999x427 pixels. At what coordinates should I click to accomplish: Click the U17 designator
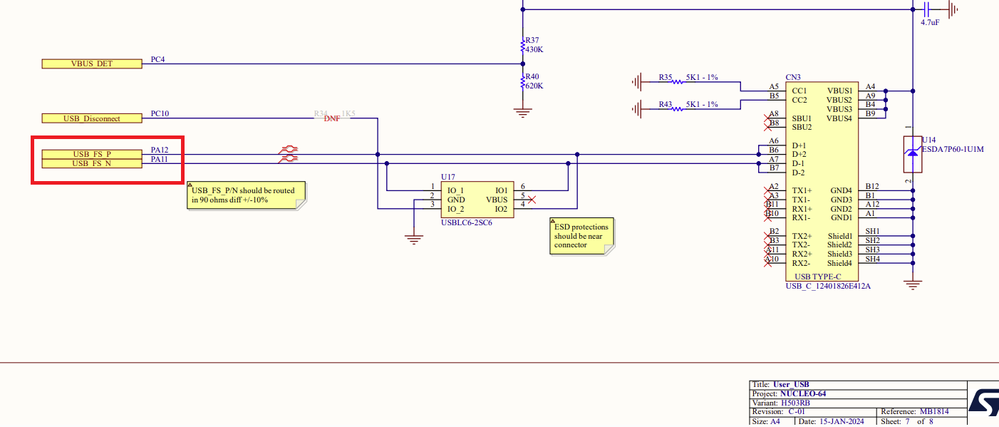[x=448, y=177]
